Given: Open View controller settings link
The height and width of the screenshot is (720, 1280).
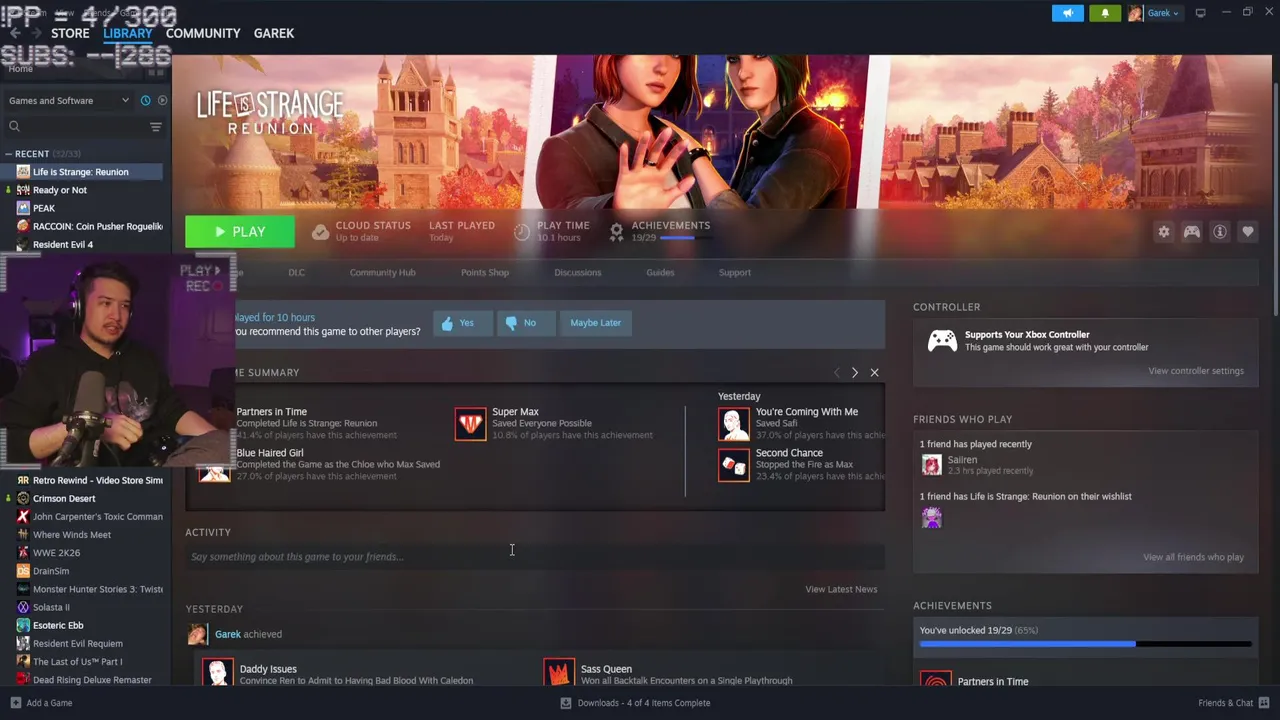Looking at the screenshot, I should (x=1196, y=371).
